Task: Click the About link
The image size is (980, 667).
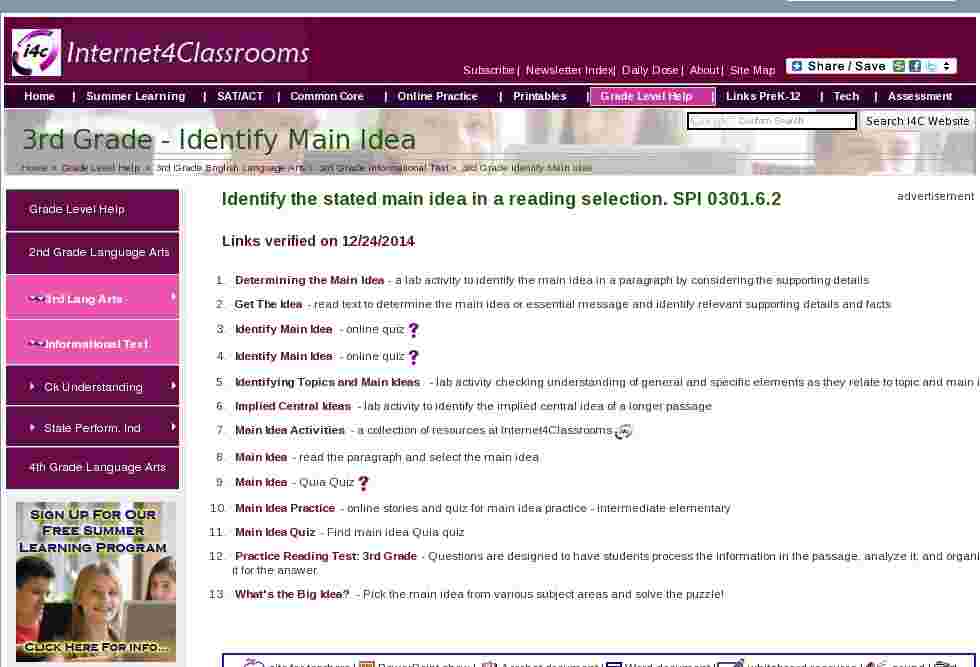Action: [704, 70]
